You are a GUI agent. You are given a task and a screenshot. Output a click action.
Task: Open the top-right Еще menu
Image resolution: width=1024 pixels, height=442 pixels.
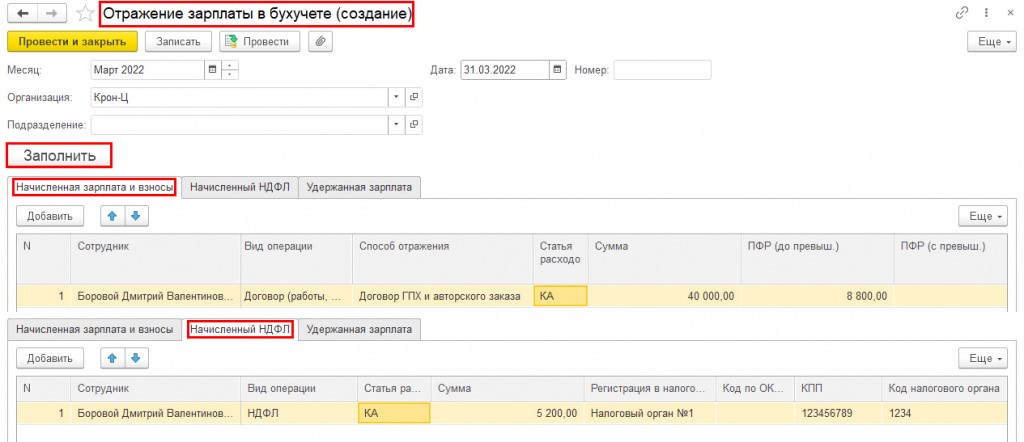coord(991,41)
